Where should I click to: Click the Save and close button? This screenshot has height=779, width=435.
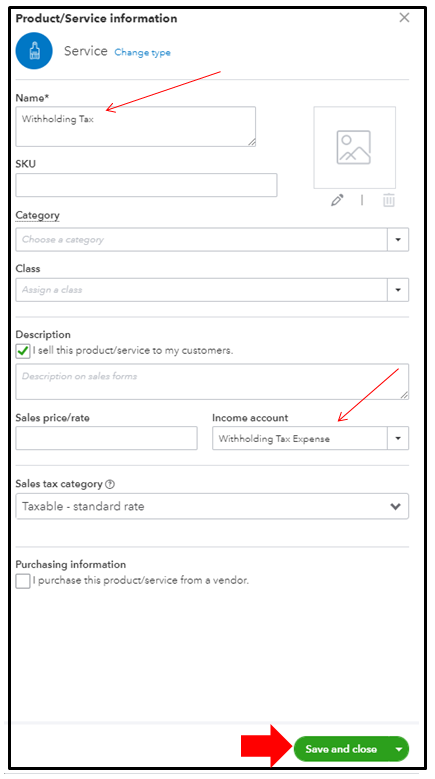(x=341, y=749)
